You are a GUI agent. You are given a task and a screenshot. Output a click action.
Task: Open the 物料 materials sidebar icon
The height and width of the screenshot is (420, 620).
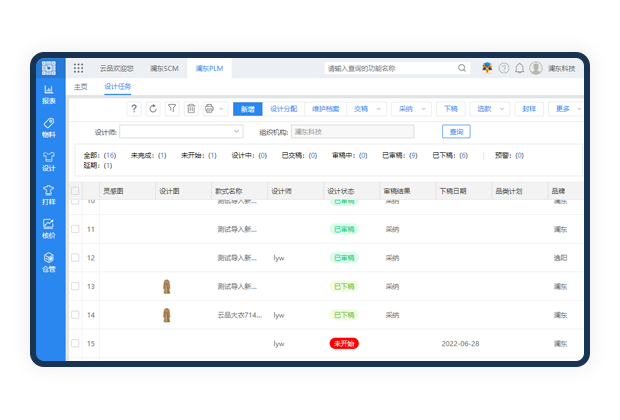pyautogui.click(x=49, y=127)
